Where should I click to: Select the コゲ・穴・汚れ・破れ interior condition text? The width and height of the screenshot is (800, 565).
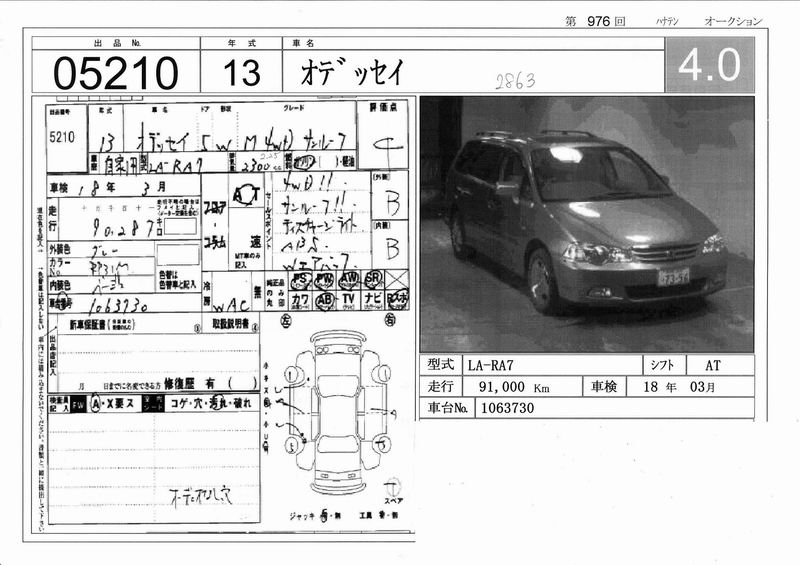point(212,403)
